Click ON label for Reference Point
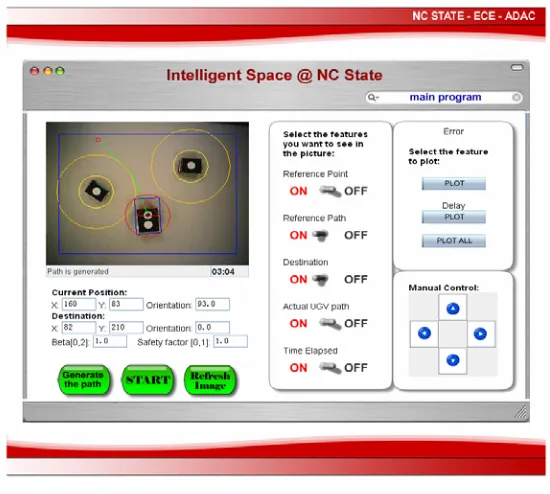This screenshot has height=494, width=550. click(298, 191)
